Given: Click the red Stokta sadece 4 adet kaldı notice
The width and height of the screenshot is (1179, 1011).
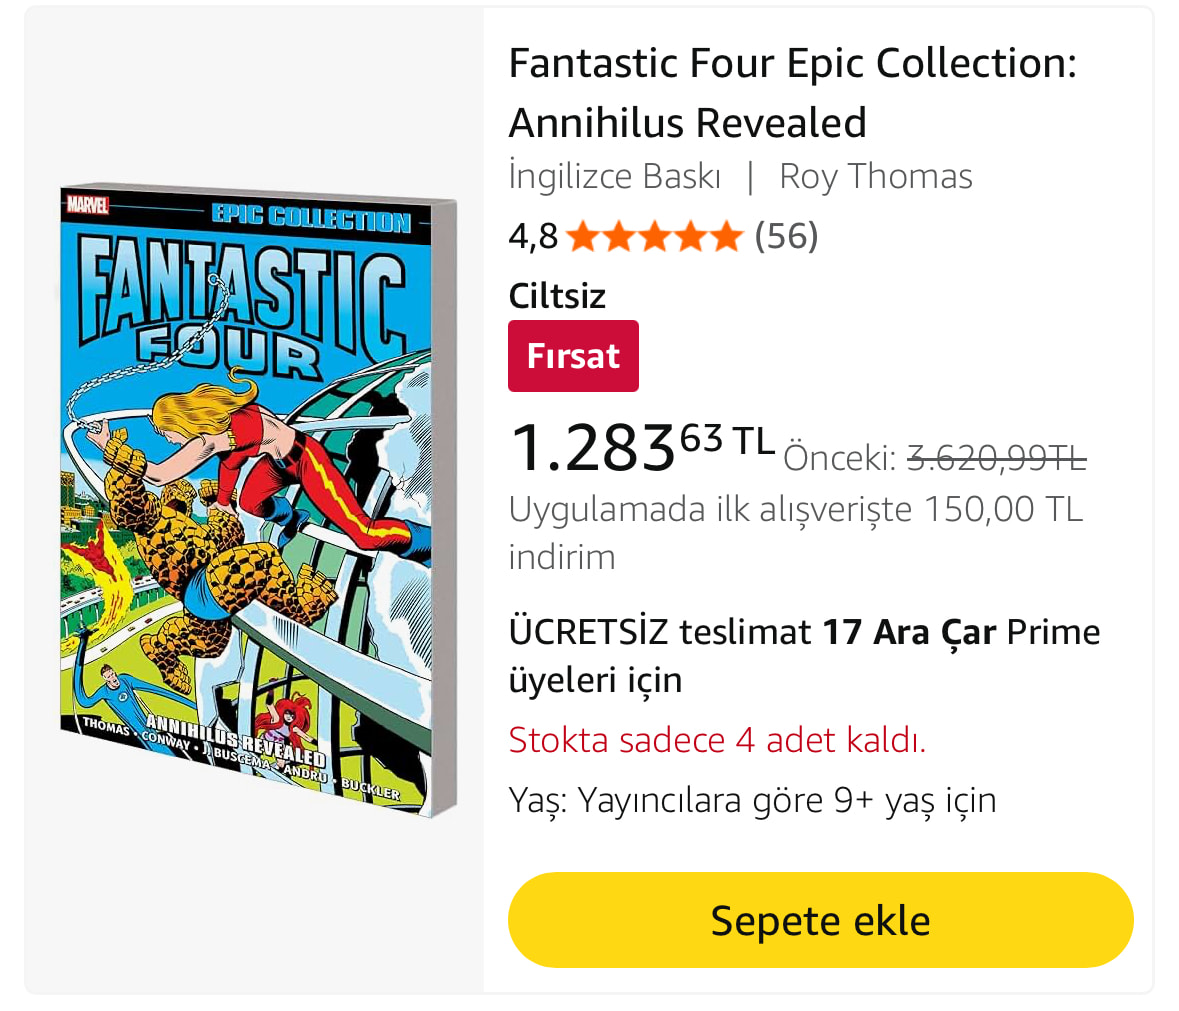Looking at the screenshot, I should pyautogui.click(x=717, y=740).
